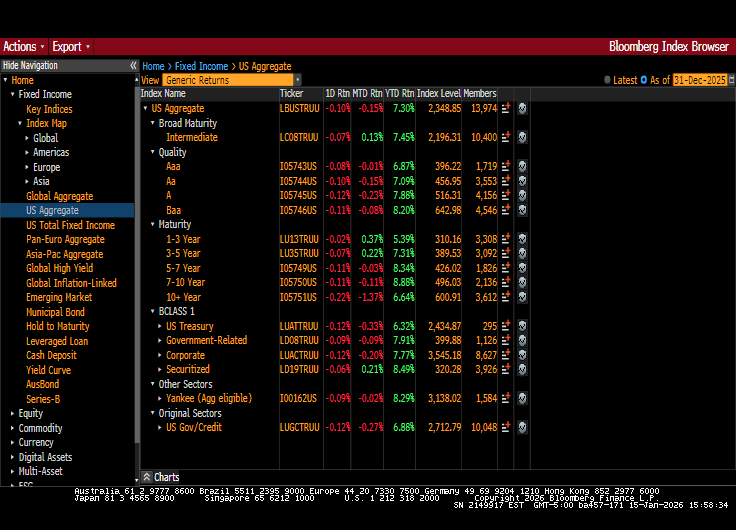Click the add-to-list icon for 1-3 Year row

pos(506,239)
